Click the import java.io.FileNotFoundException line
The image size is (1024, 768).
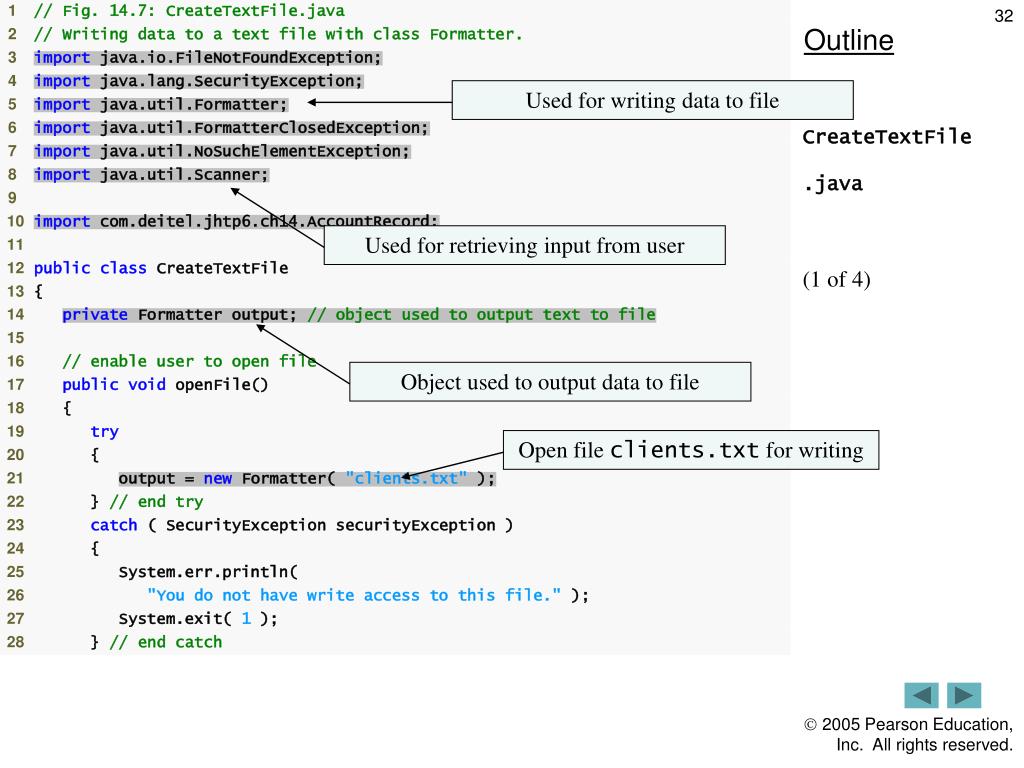click(208, 57)
